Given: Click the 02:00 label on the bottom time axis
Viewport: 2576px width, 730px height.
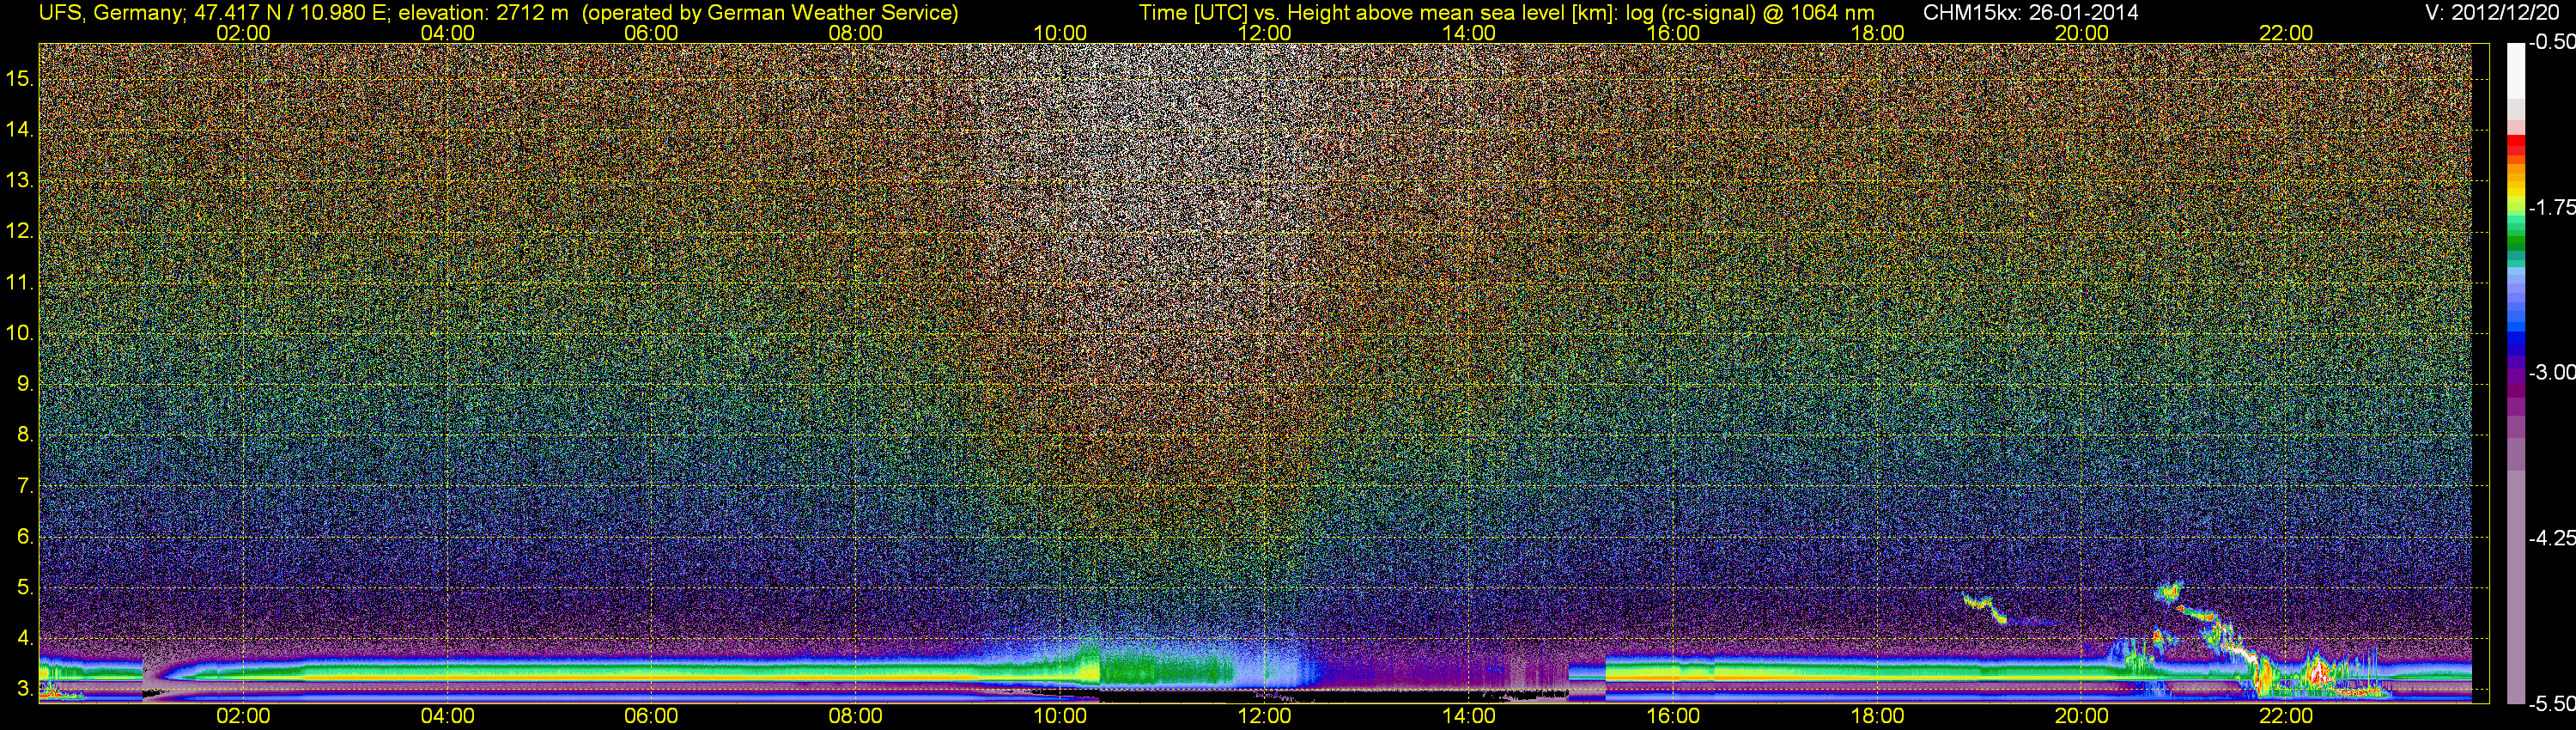Looking at the screenshot, I should coord(243,716).
